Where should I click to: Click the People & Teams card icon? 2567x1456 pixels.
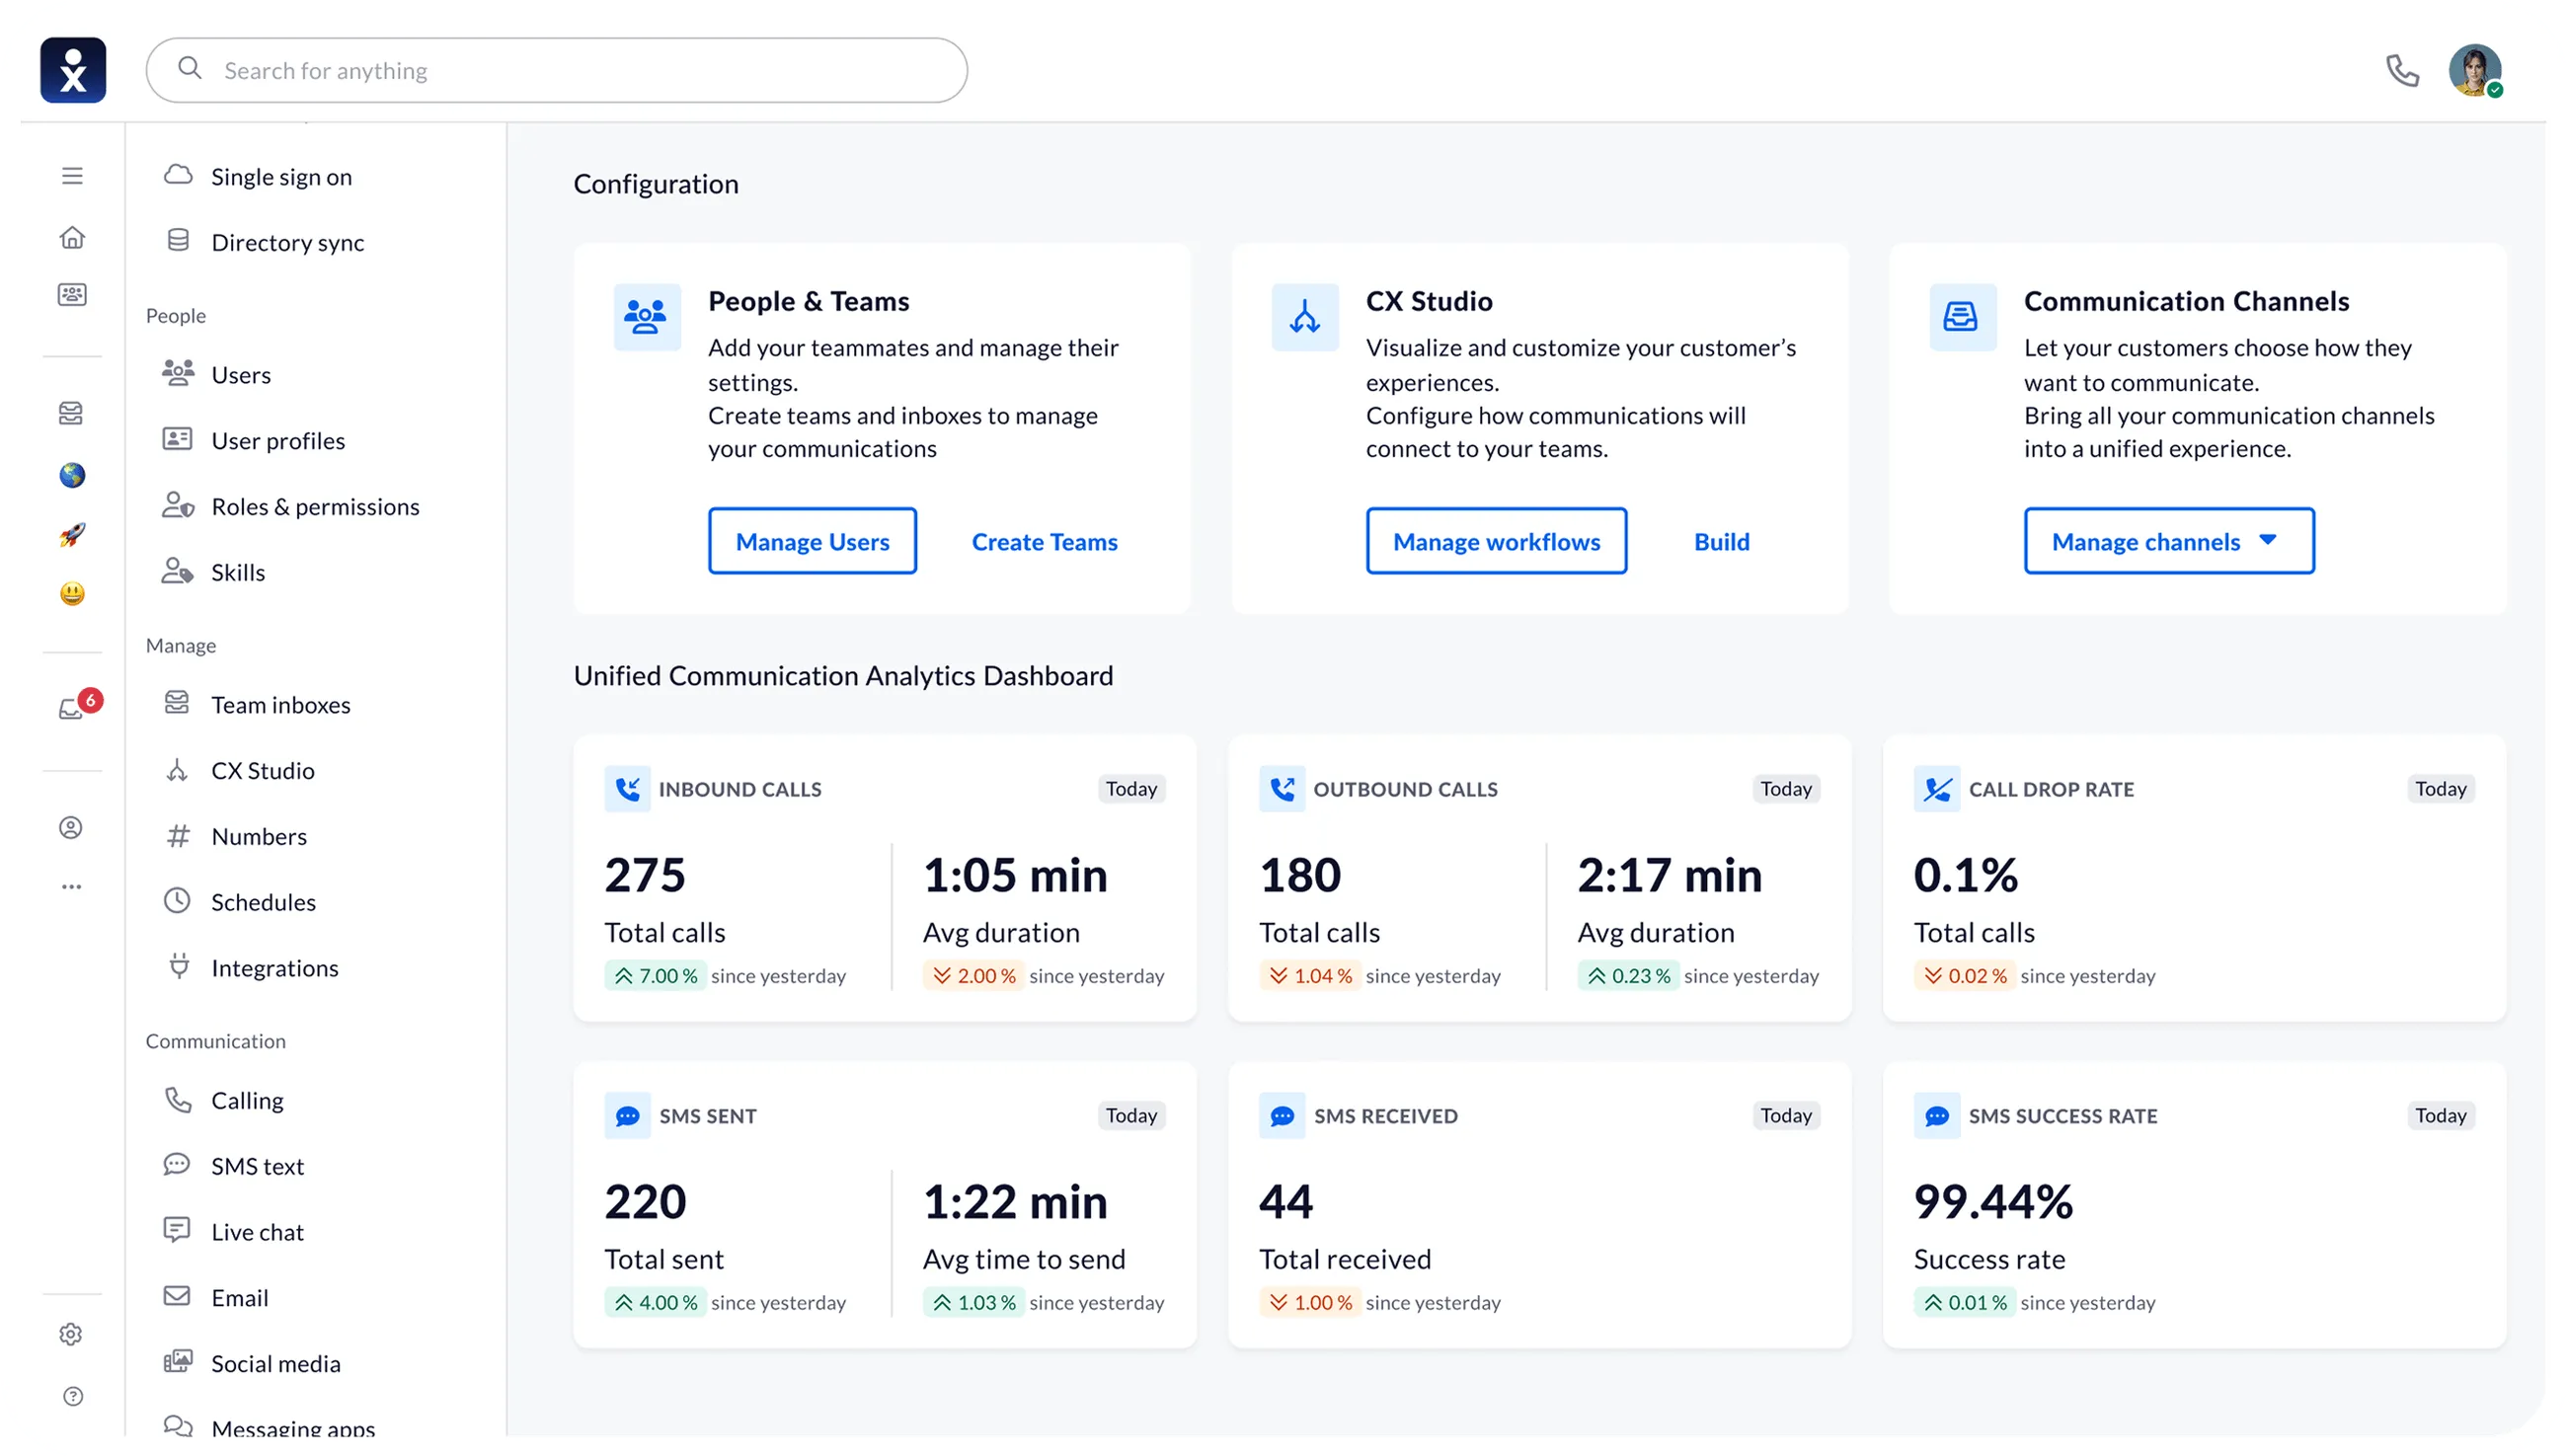pyautogui.click(x=646, y=317)
